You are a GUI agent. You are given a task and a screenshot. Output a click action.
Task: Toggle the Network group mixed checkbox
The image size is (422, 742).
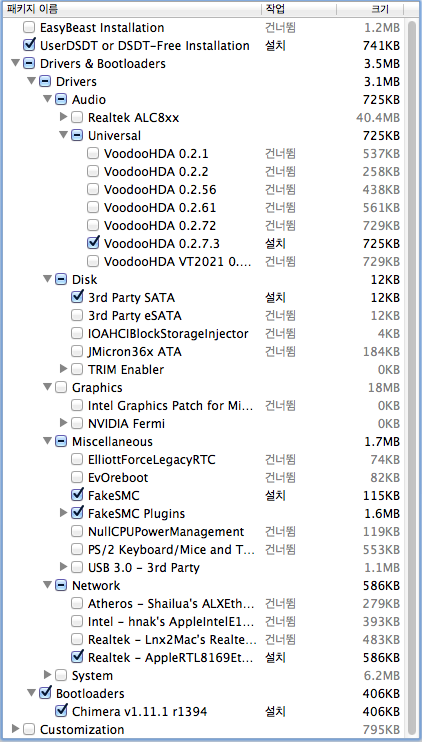(x=61, y=585)
